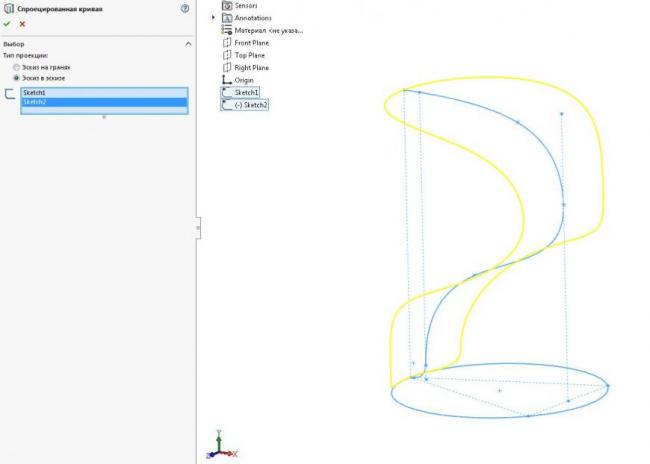Select (-) Sketch2 in feature tree

coord(251,105)
